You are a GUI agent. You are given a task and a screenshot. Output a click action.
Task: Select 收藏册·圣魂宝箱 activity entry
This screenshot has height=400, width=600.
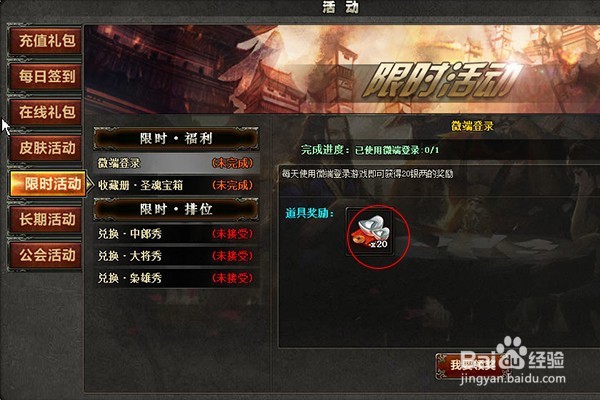click(176, 186)
